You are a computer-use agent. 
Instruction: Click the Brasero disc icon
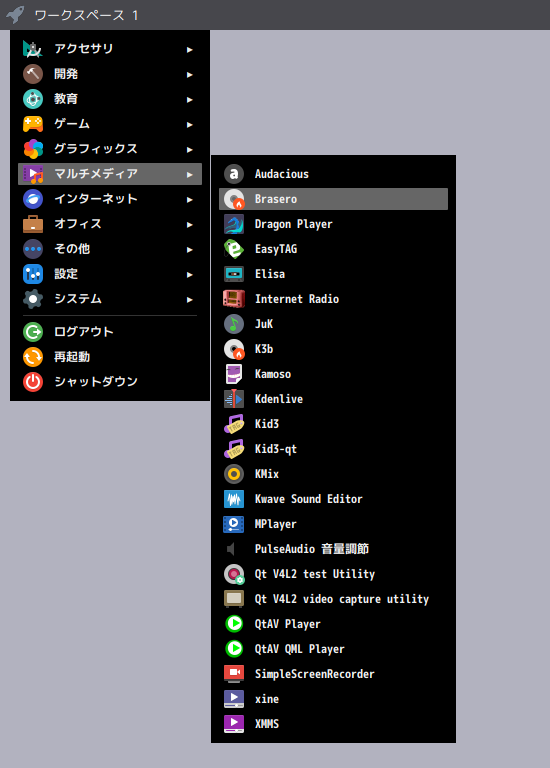pos(234,199)
